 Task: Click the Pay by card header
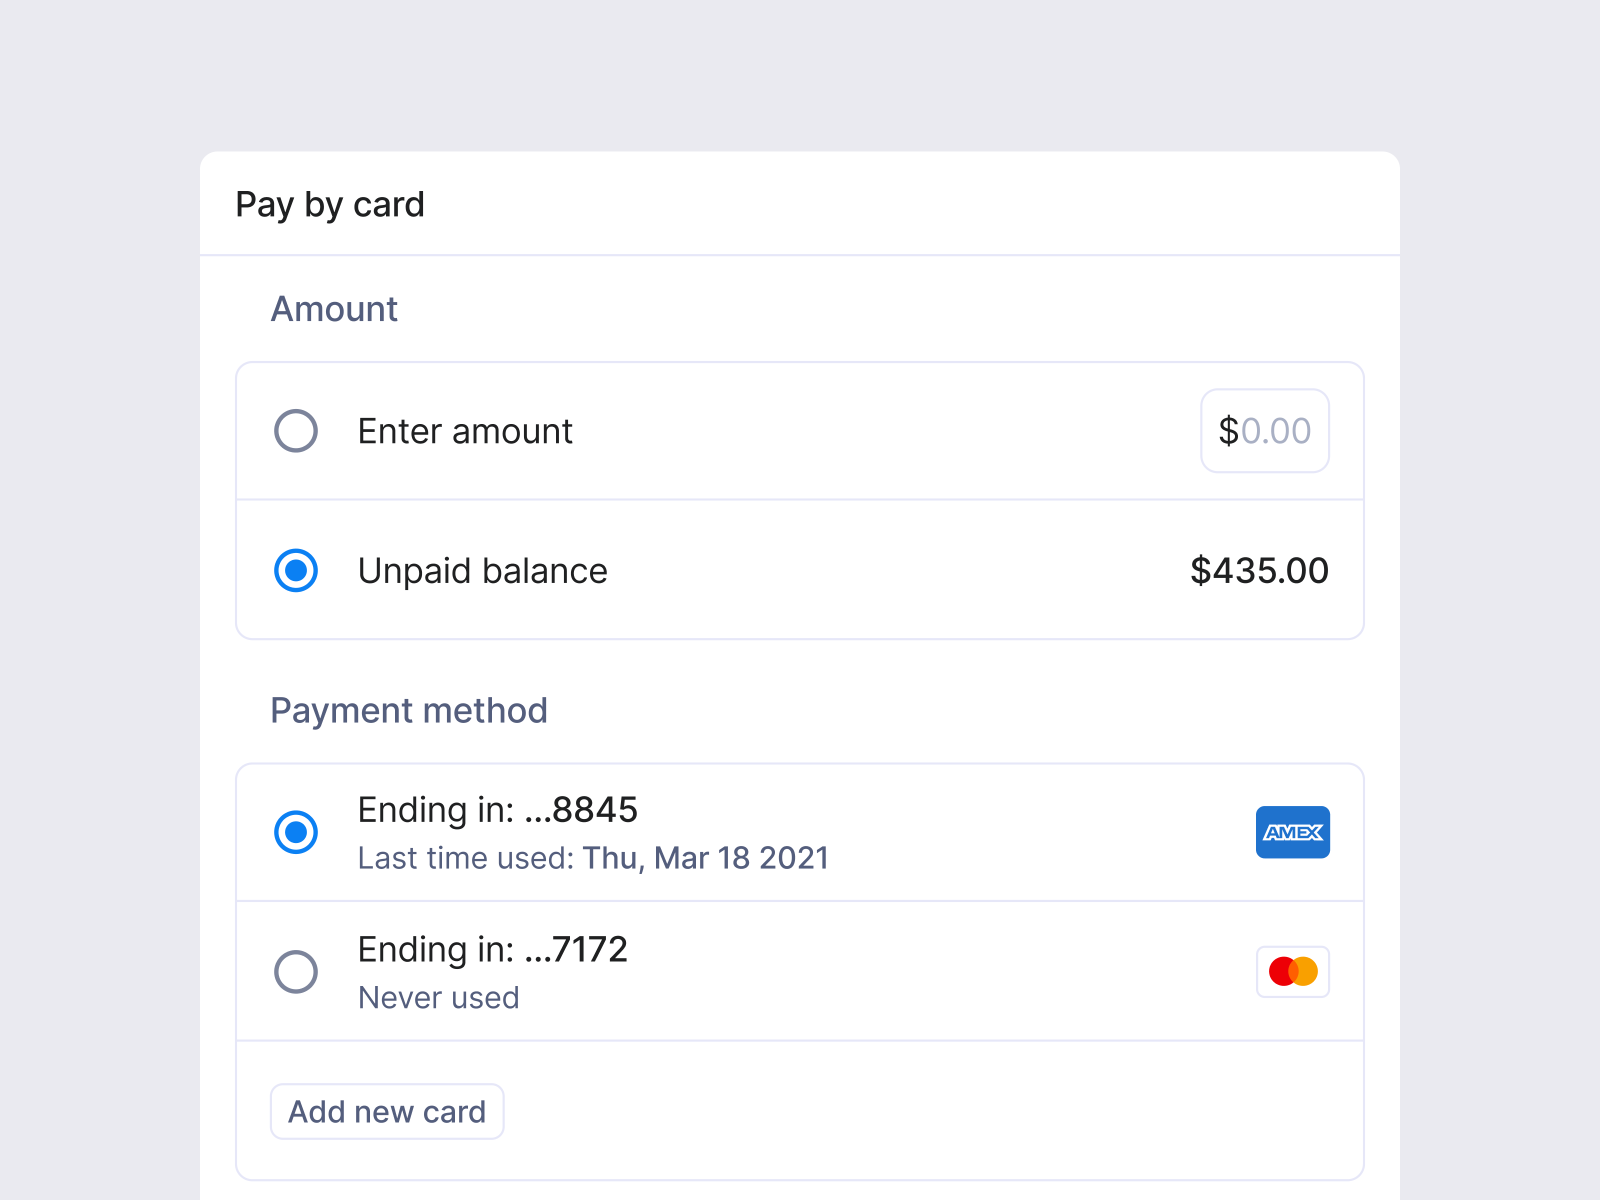pos(330,205)
